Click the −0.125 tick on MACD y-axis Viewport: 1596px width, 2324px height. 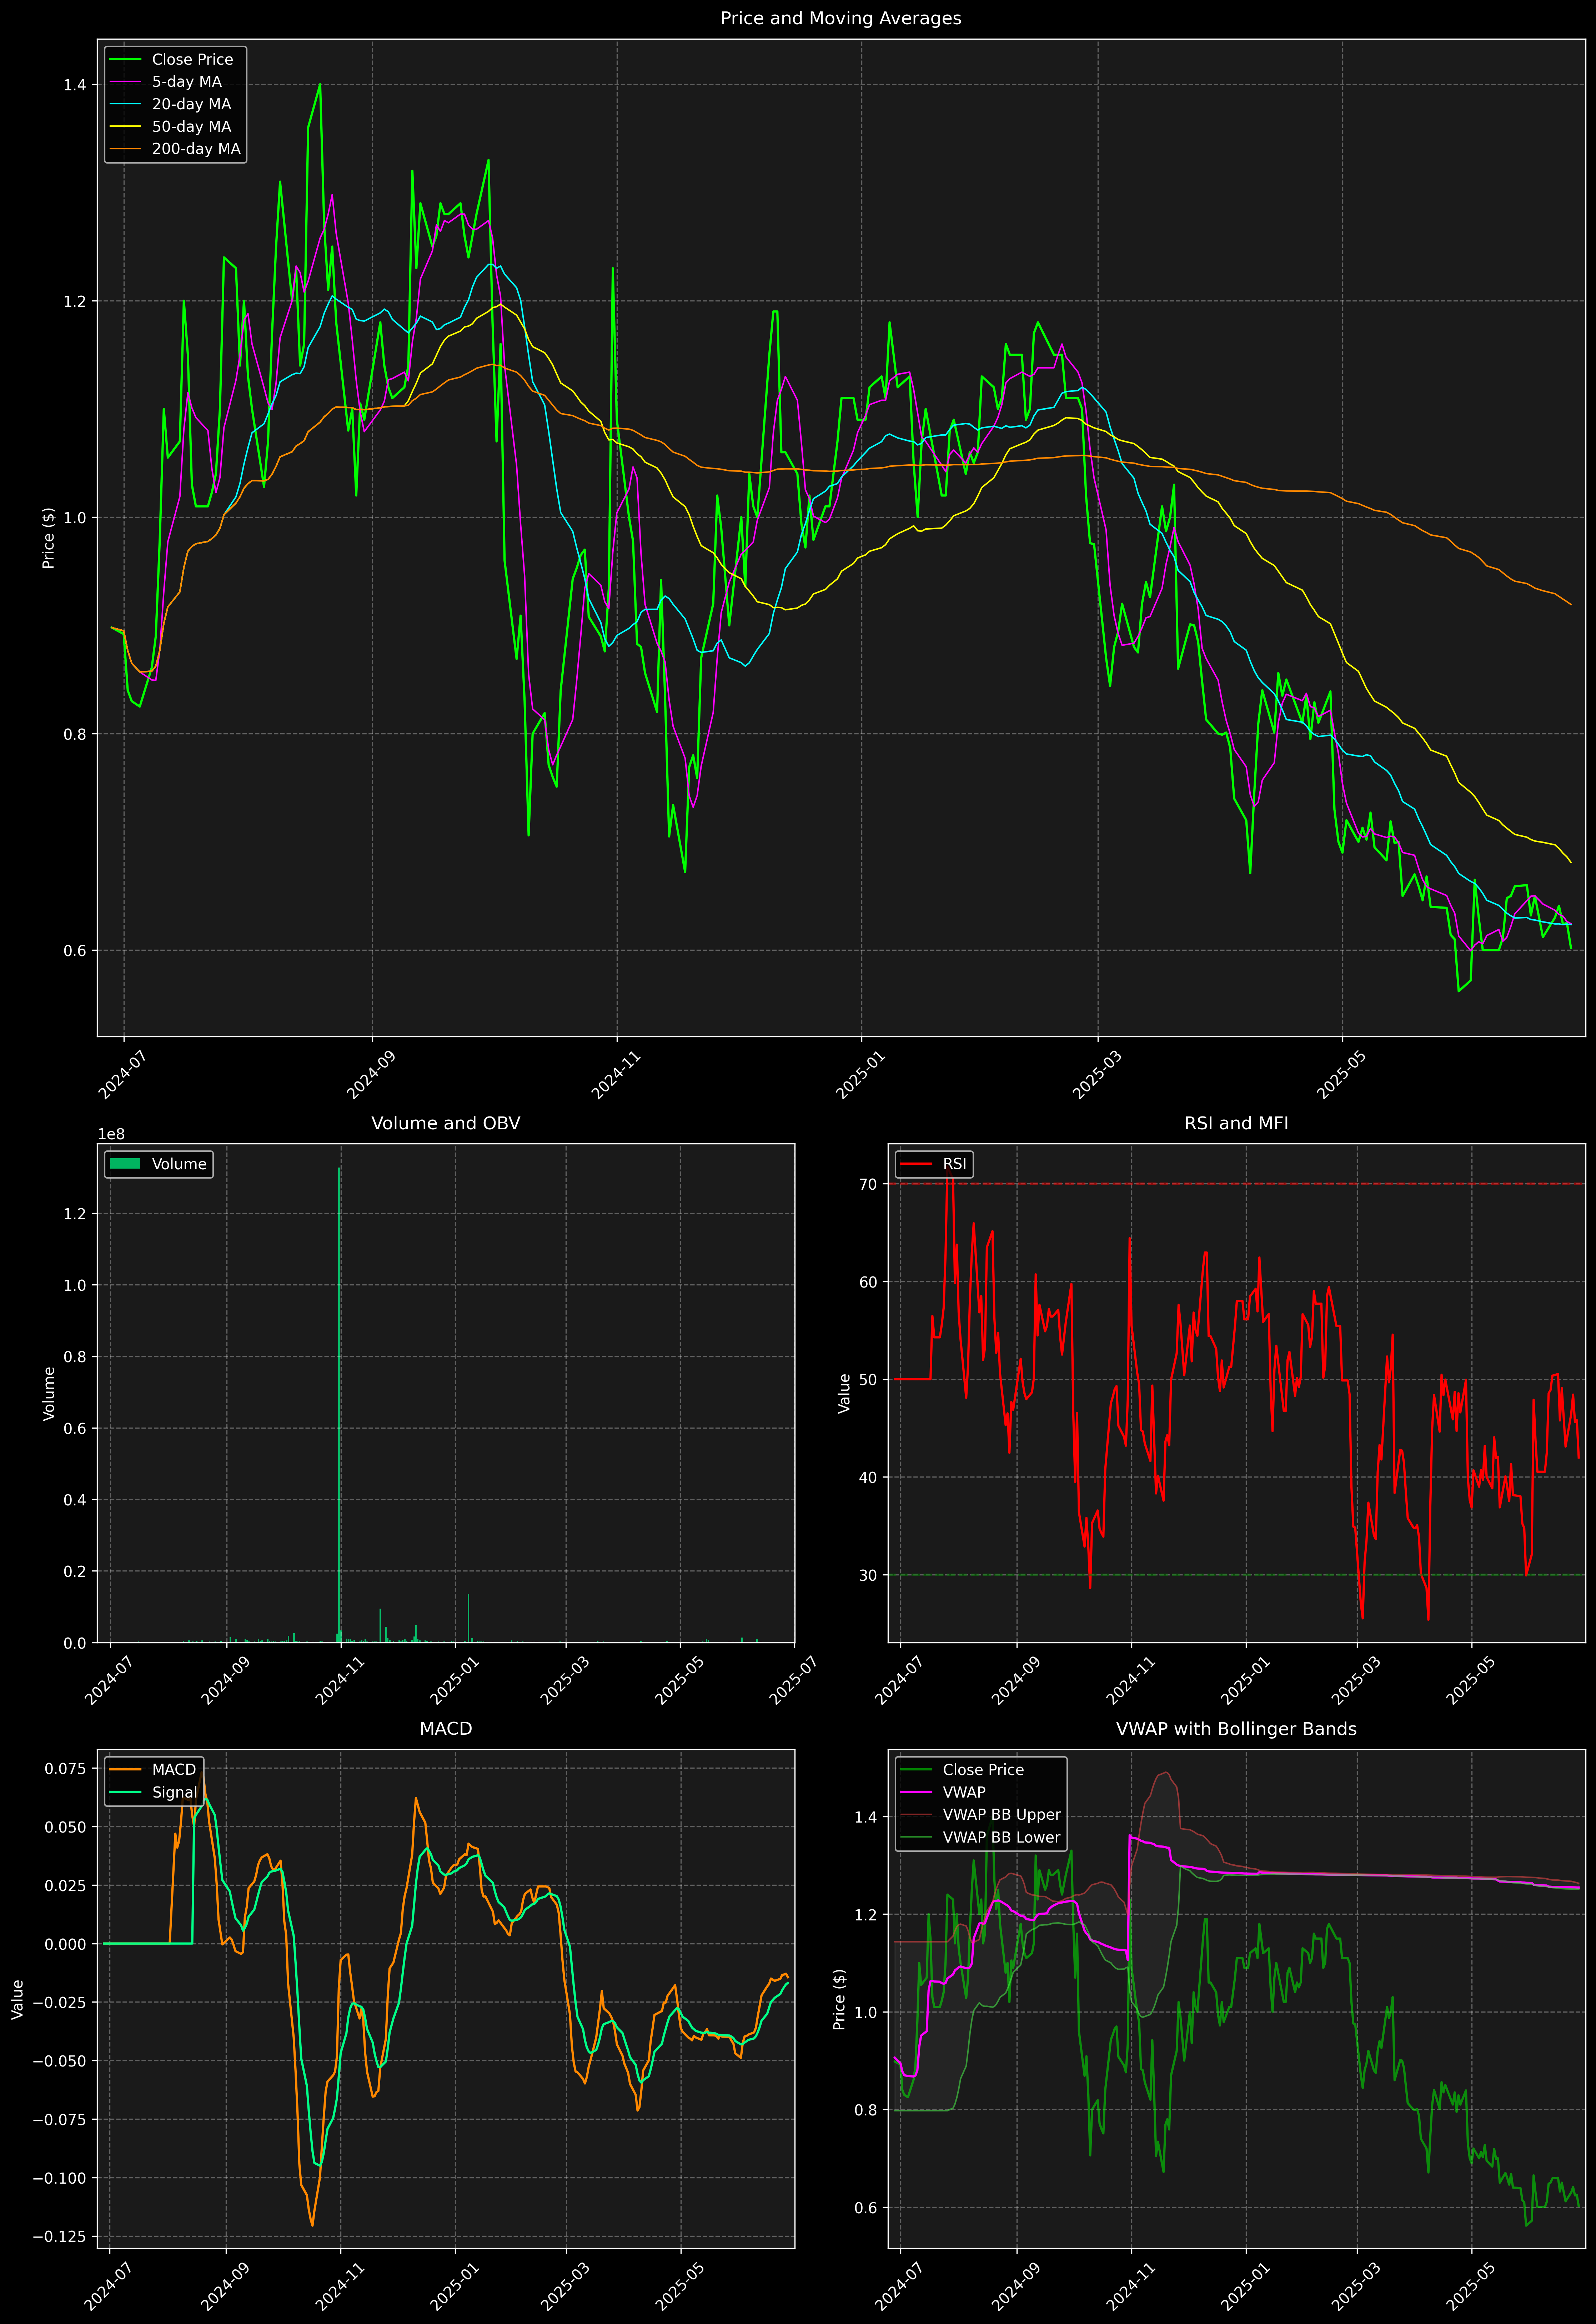(x=60, y=2237)
